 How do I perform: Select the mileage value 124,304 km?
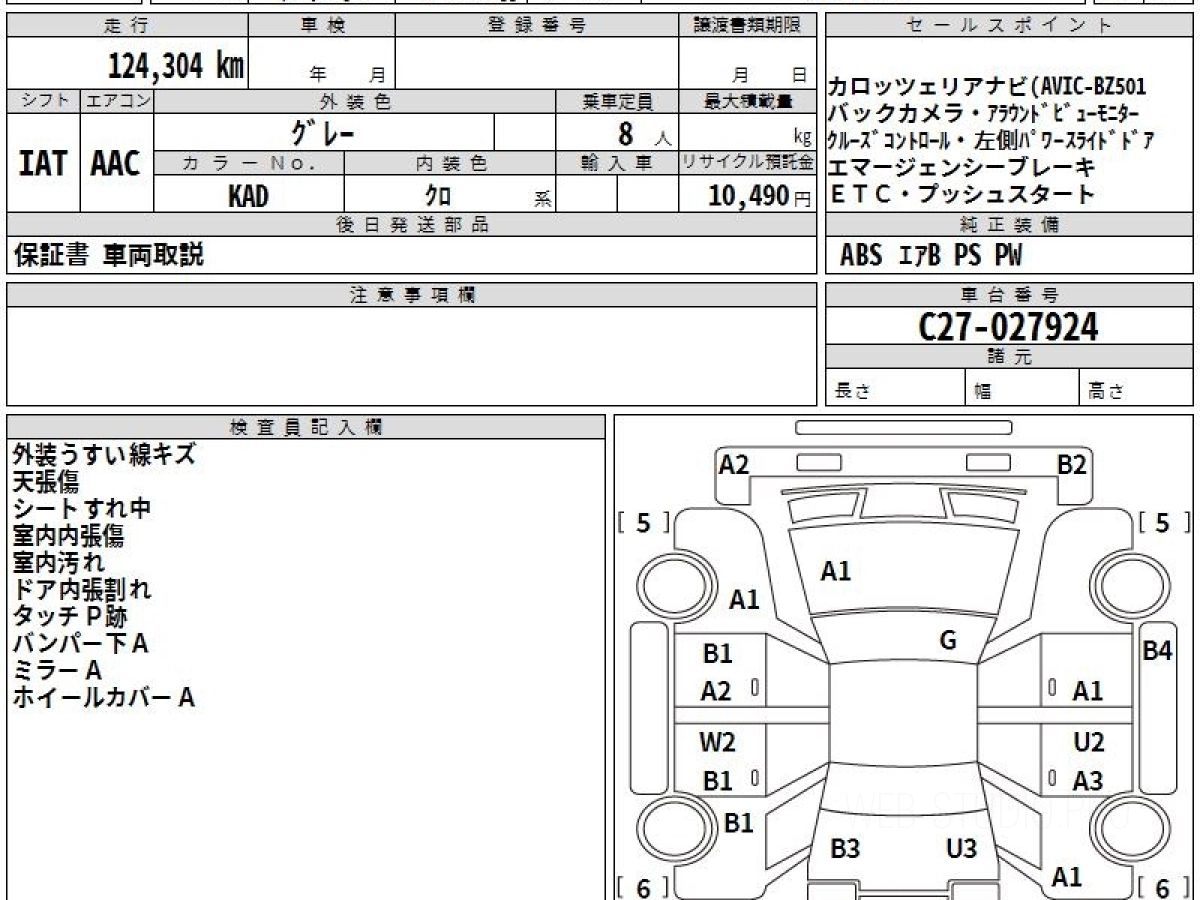coord(176,66)
